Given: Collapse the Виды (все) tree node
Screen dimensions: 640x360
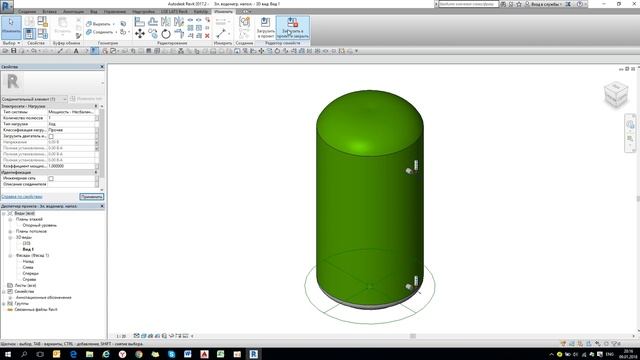Looking at the screenshot, I should tap(4, 213).
